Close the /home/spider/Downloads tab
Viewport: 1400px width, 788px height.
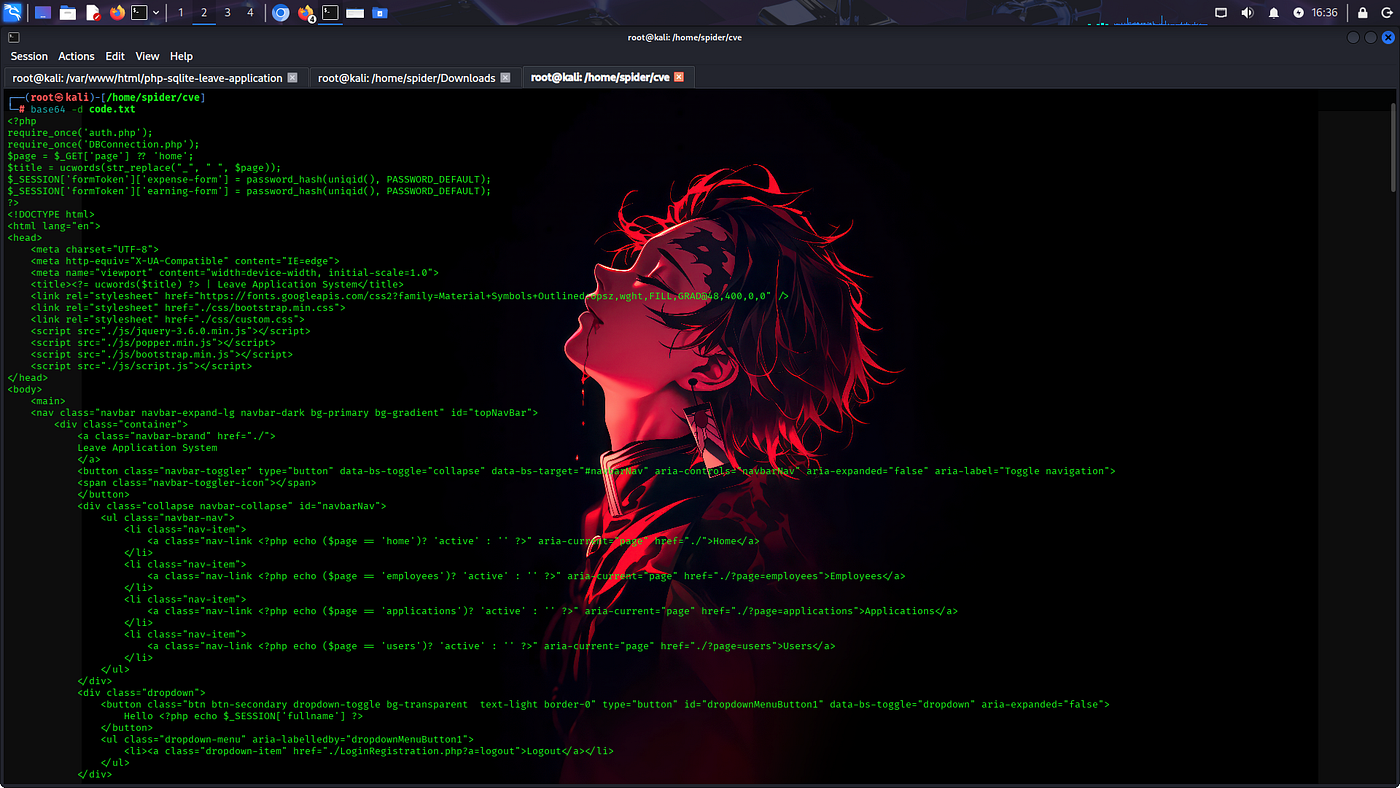coord(505,77)
